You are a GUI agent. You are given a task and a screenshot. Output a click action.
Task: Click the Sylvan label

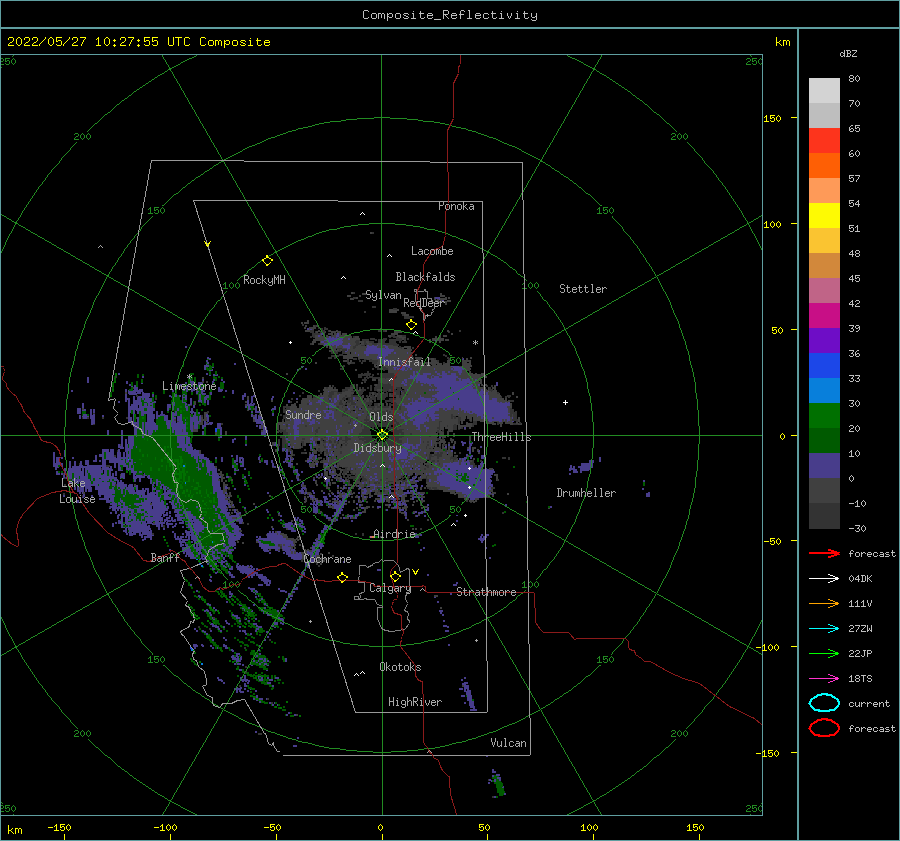[x=383, y=295]
